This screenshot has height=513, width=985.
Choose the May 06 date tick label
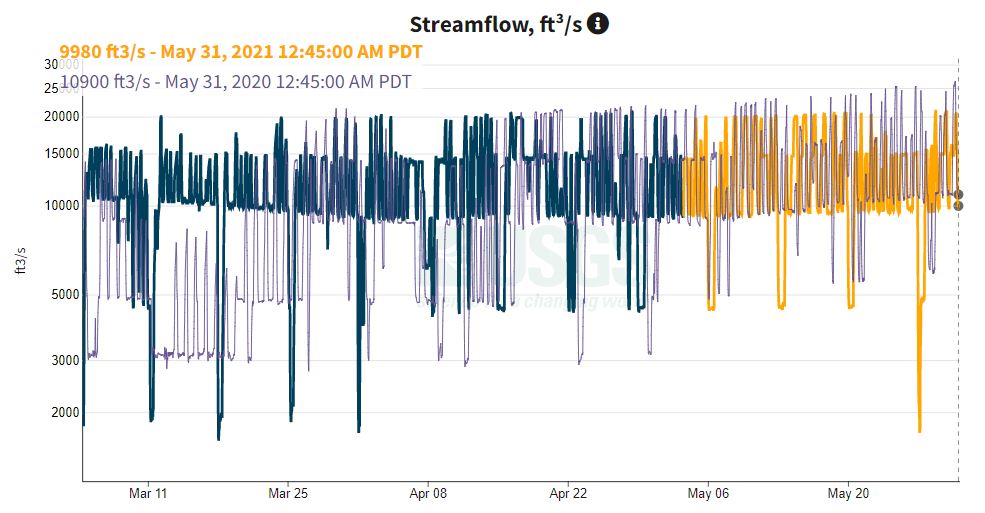(x=707, y=494)
